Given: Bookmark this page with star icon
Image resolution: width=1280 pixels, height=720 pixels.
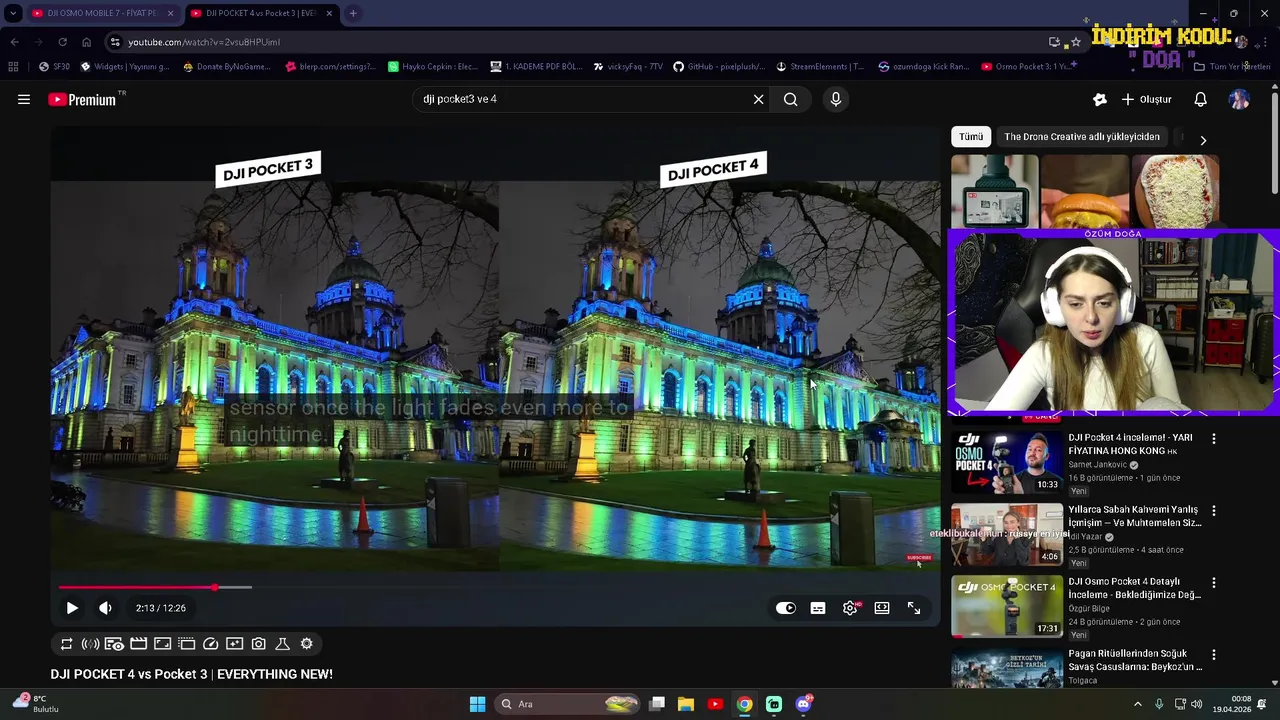Looking at the screenshot, I should coord(1076,42).
